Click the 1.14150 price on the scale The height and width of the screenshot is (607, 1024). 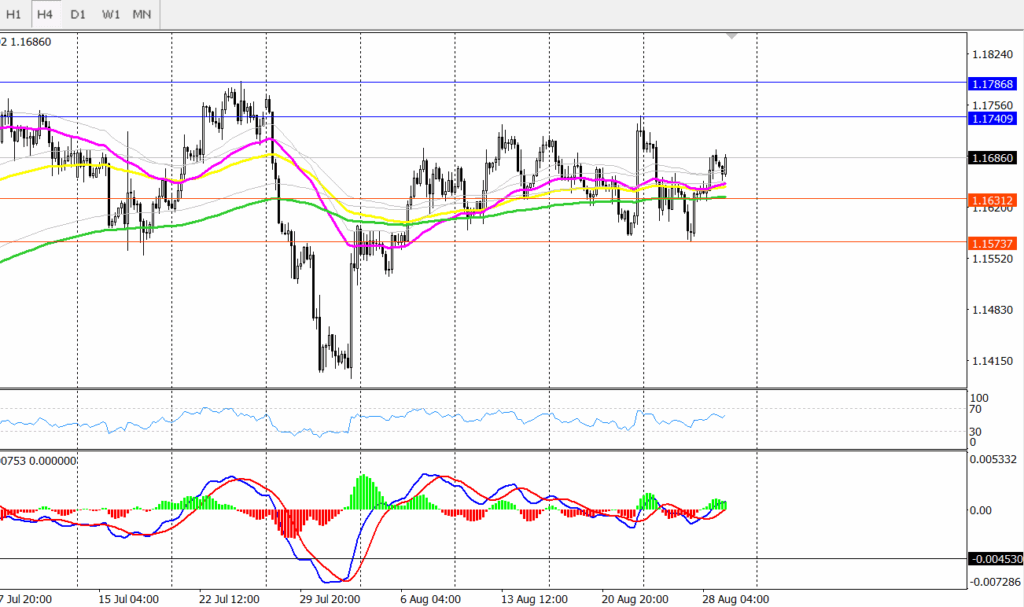[993, 362]
